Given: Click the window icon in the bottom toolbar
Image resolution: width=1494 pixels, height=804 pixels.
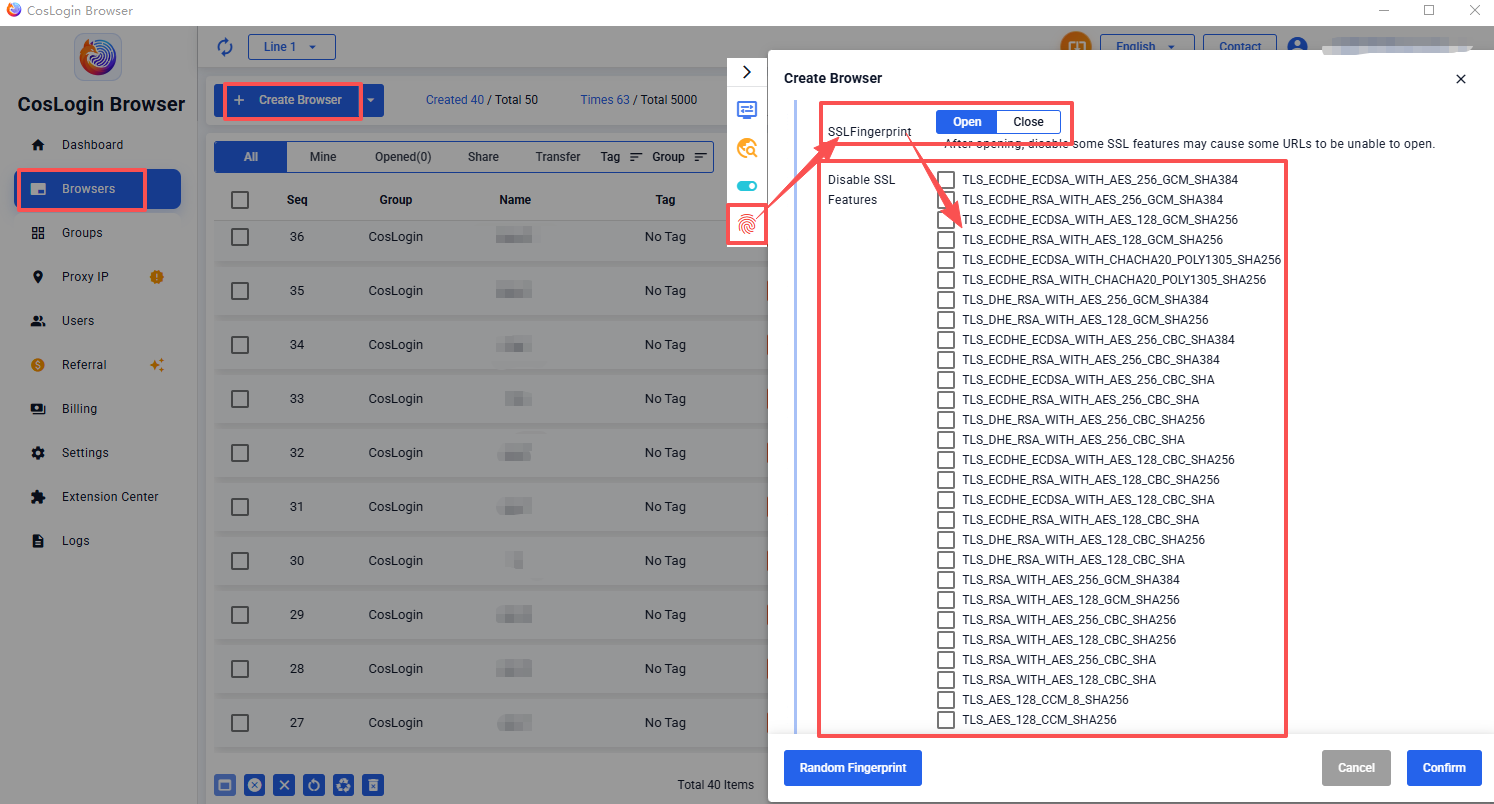Looking at the screenshot, I should click(225, 785).
